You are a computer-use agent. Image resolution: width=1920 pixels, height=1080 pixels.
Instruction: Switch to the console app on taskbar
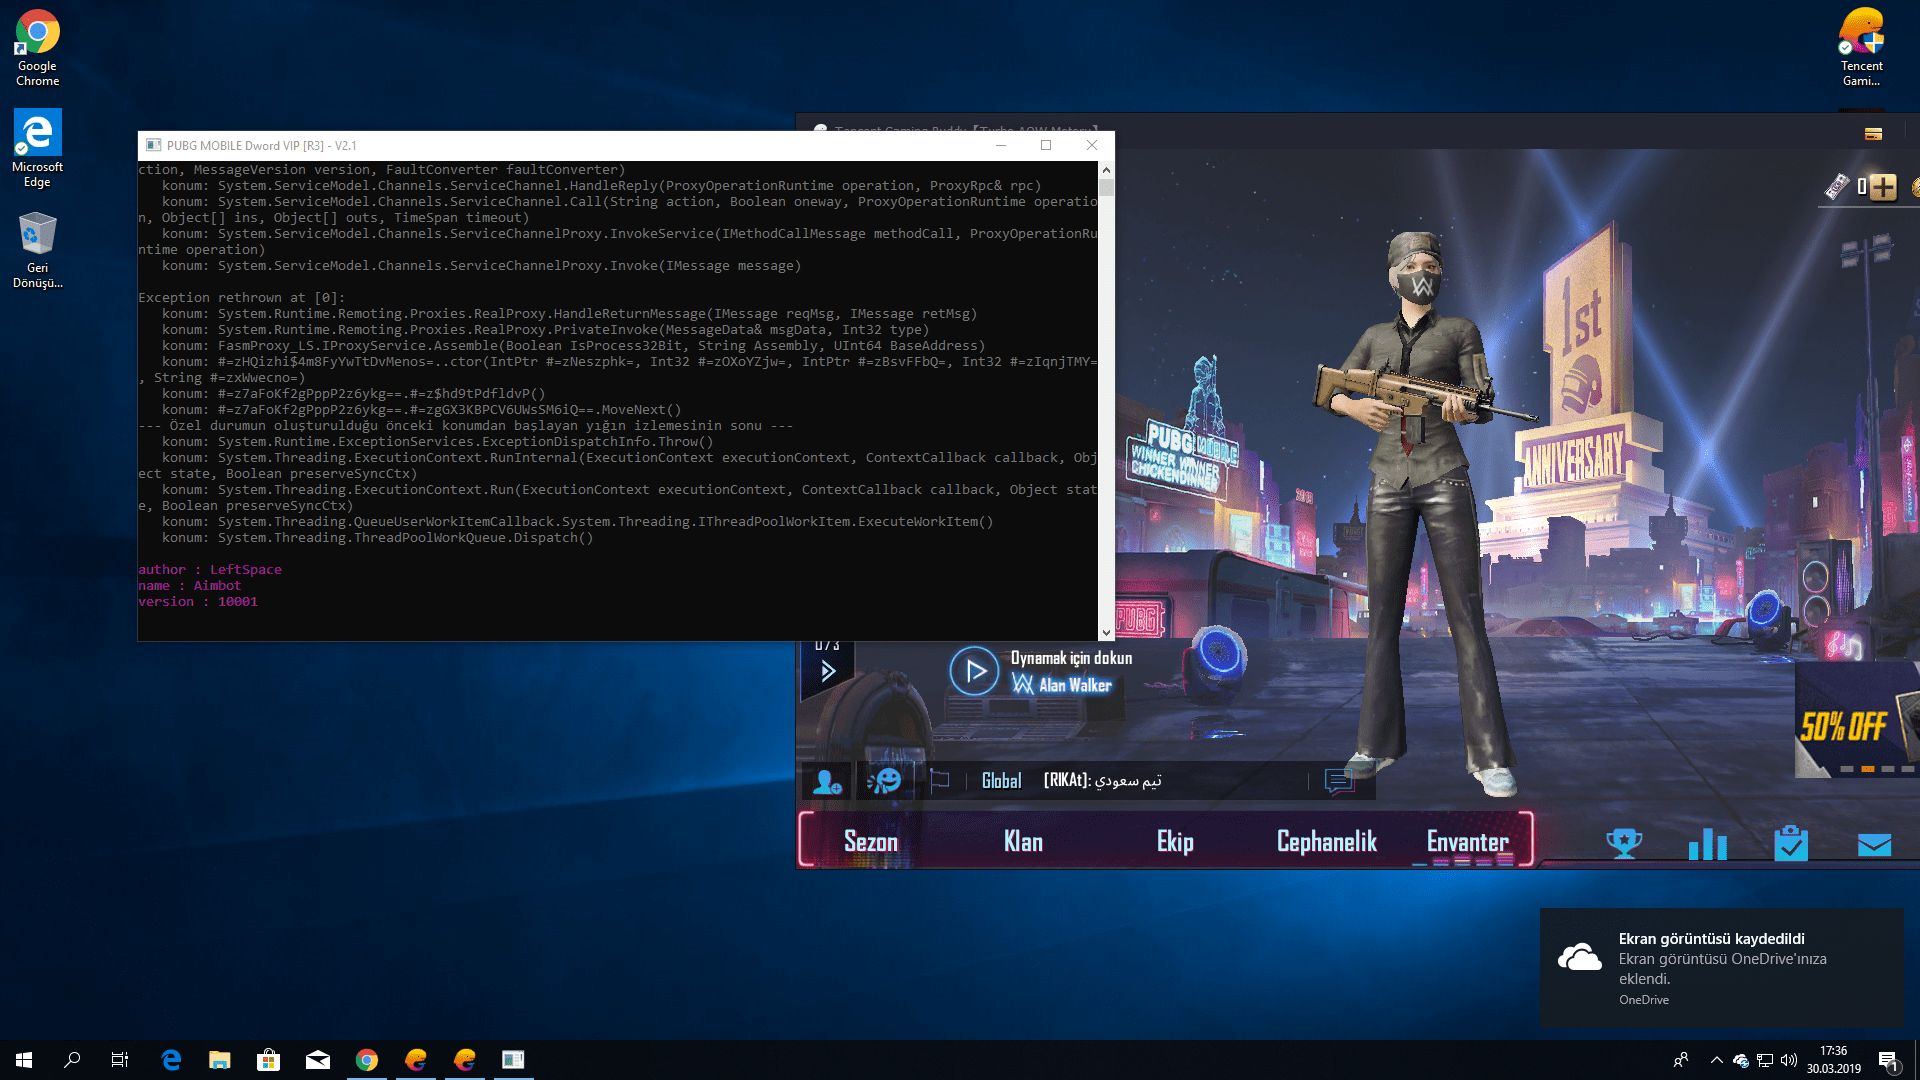point(513,1060)
